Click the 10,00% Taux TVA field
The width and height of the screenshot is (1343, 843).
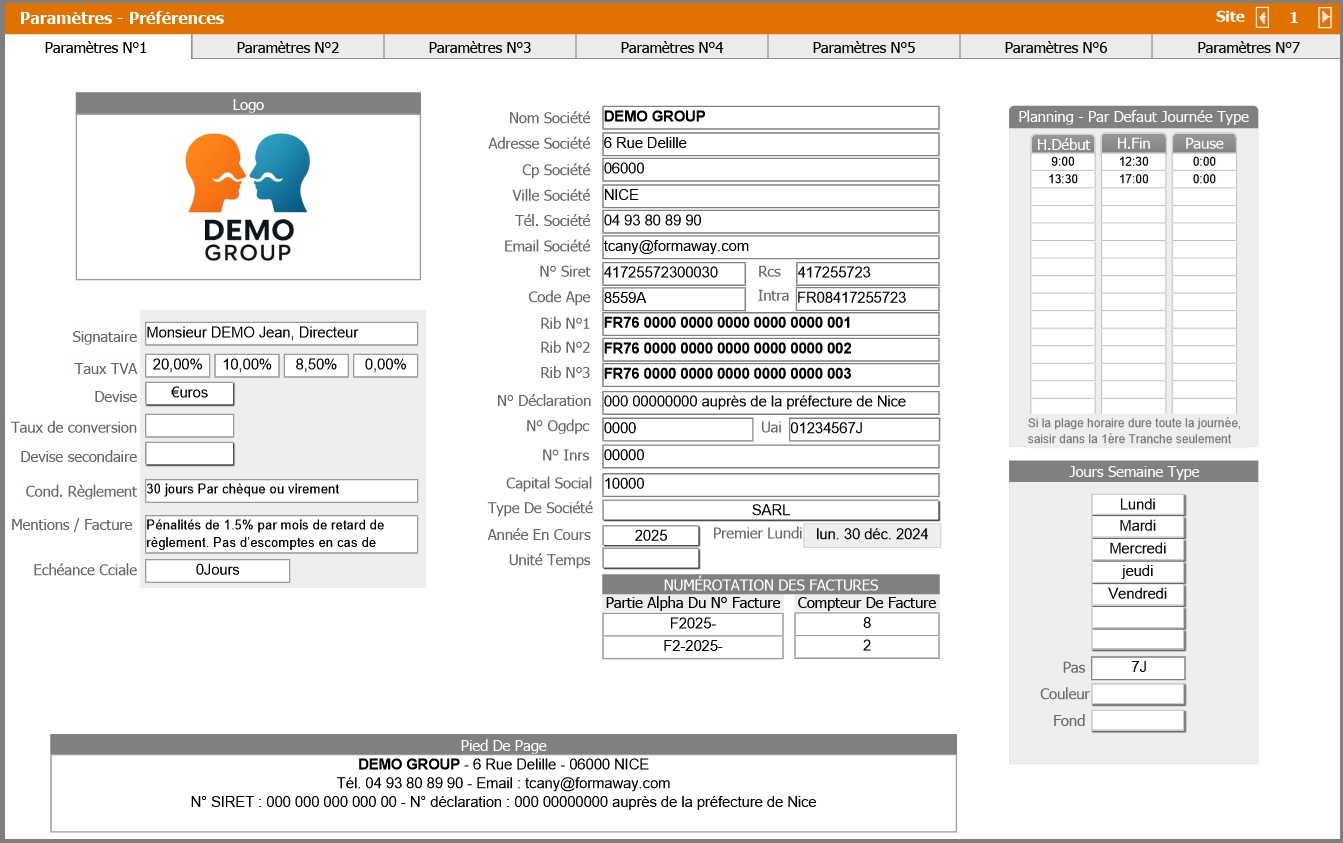pos(248,366)
